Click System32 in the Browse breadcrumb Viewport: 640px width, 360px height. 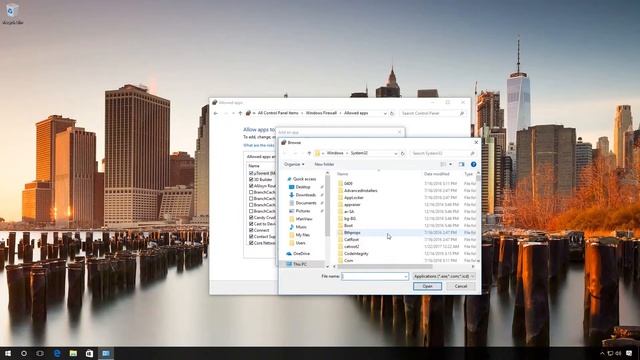click(x=359, y=153)
